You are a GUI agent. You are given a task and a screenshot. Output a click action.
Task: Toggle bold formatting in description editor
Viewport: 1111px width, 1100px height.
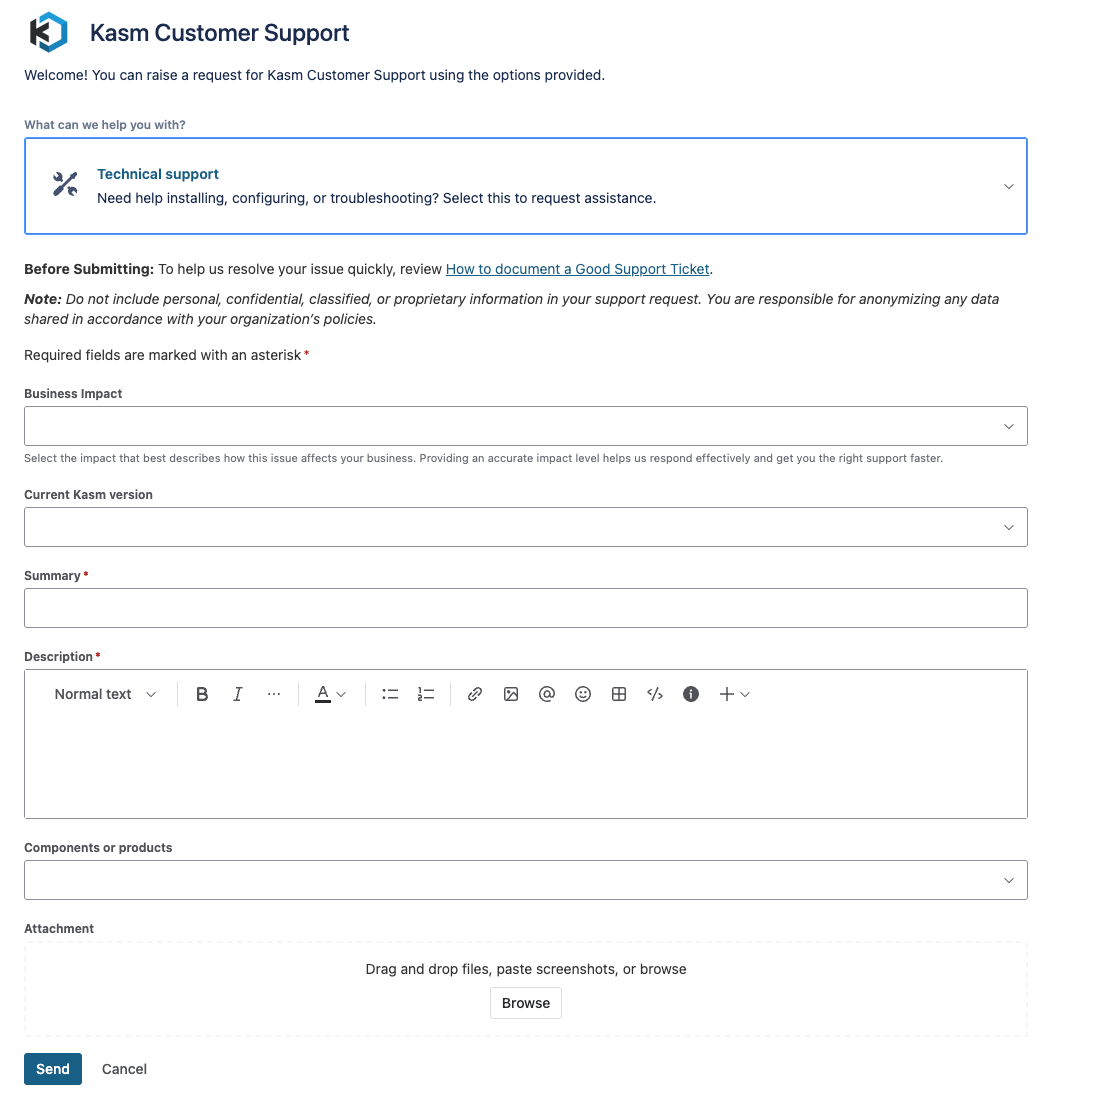[x=202, y=694]
